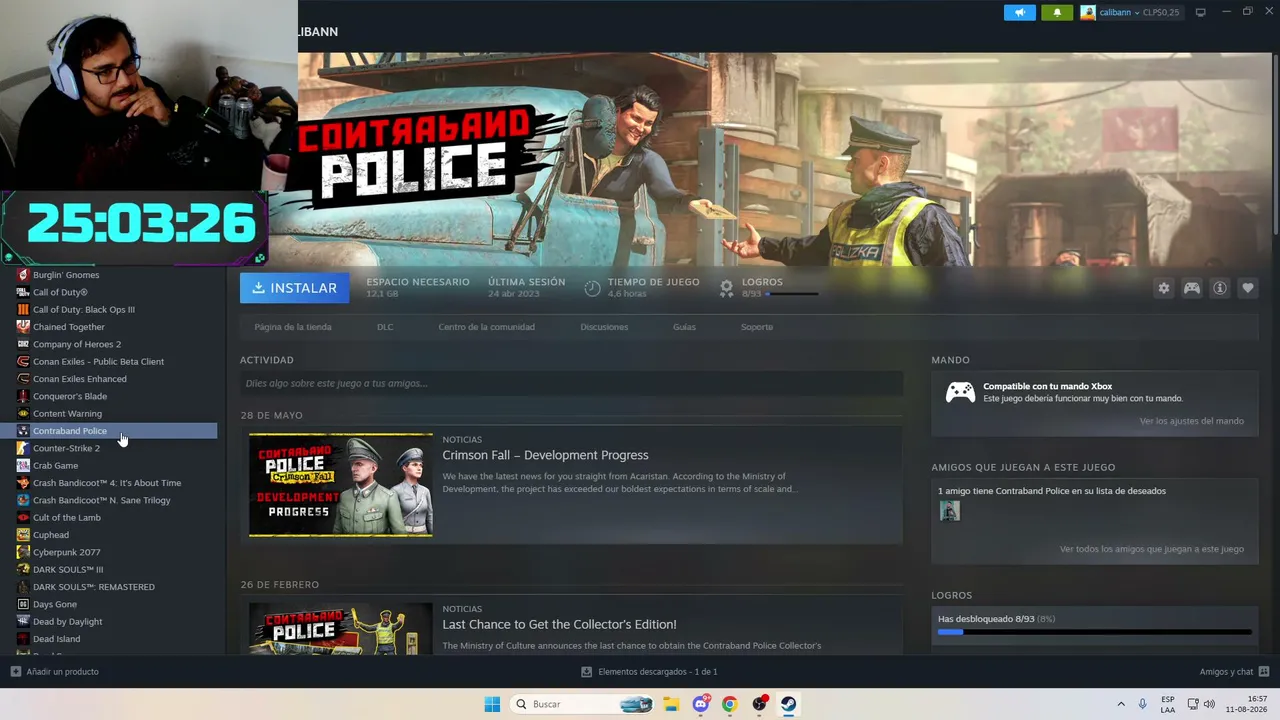Open the Guías tab

coord(684,327)
